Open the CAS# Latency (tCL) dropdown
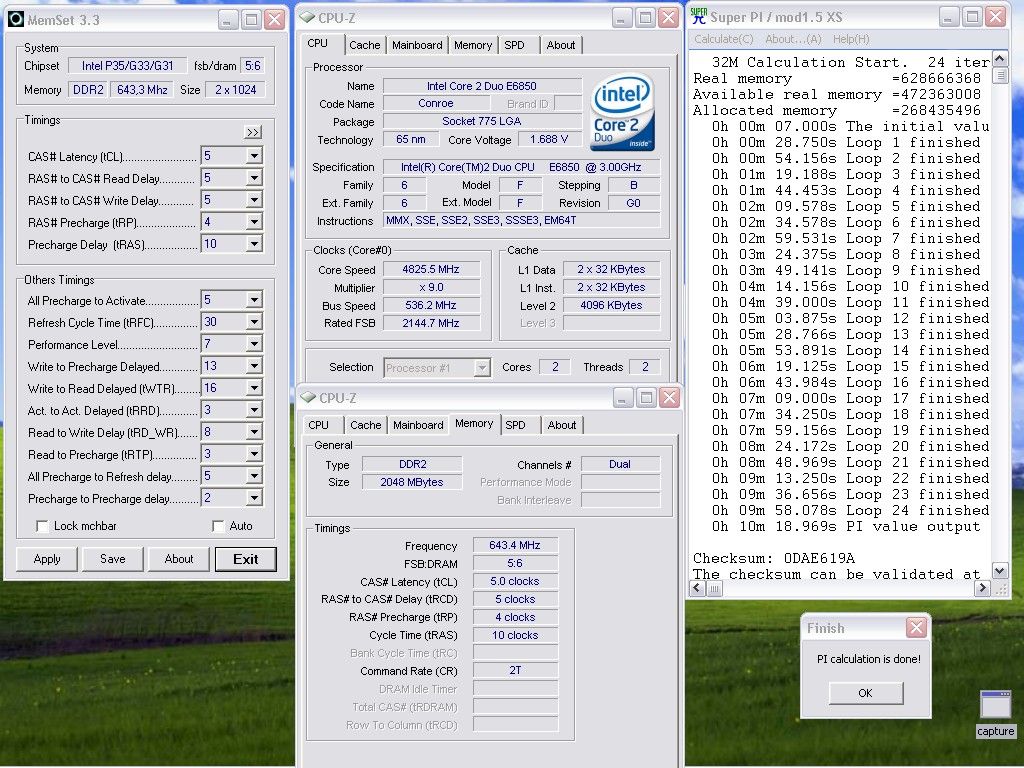This screenshot has height=768, width=1024. [x=254, y=155]
